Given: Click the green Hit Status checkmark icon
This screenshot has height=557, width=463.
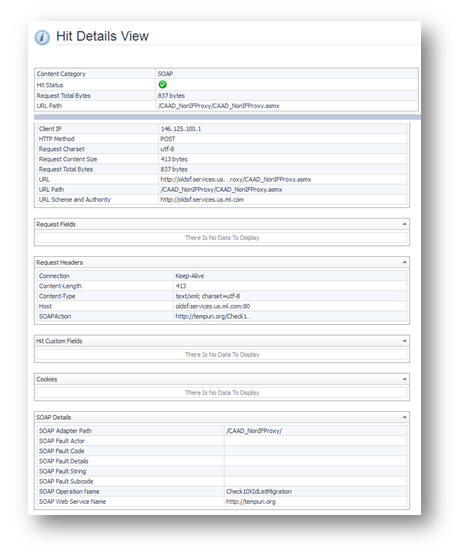Looking at the screenshot, I should click(x=162, y=85).
